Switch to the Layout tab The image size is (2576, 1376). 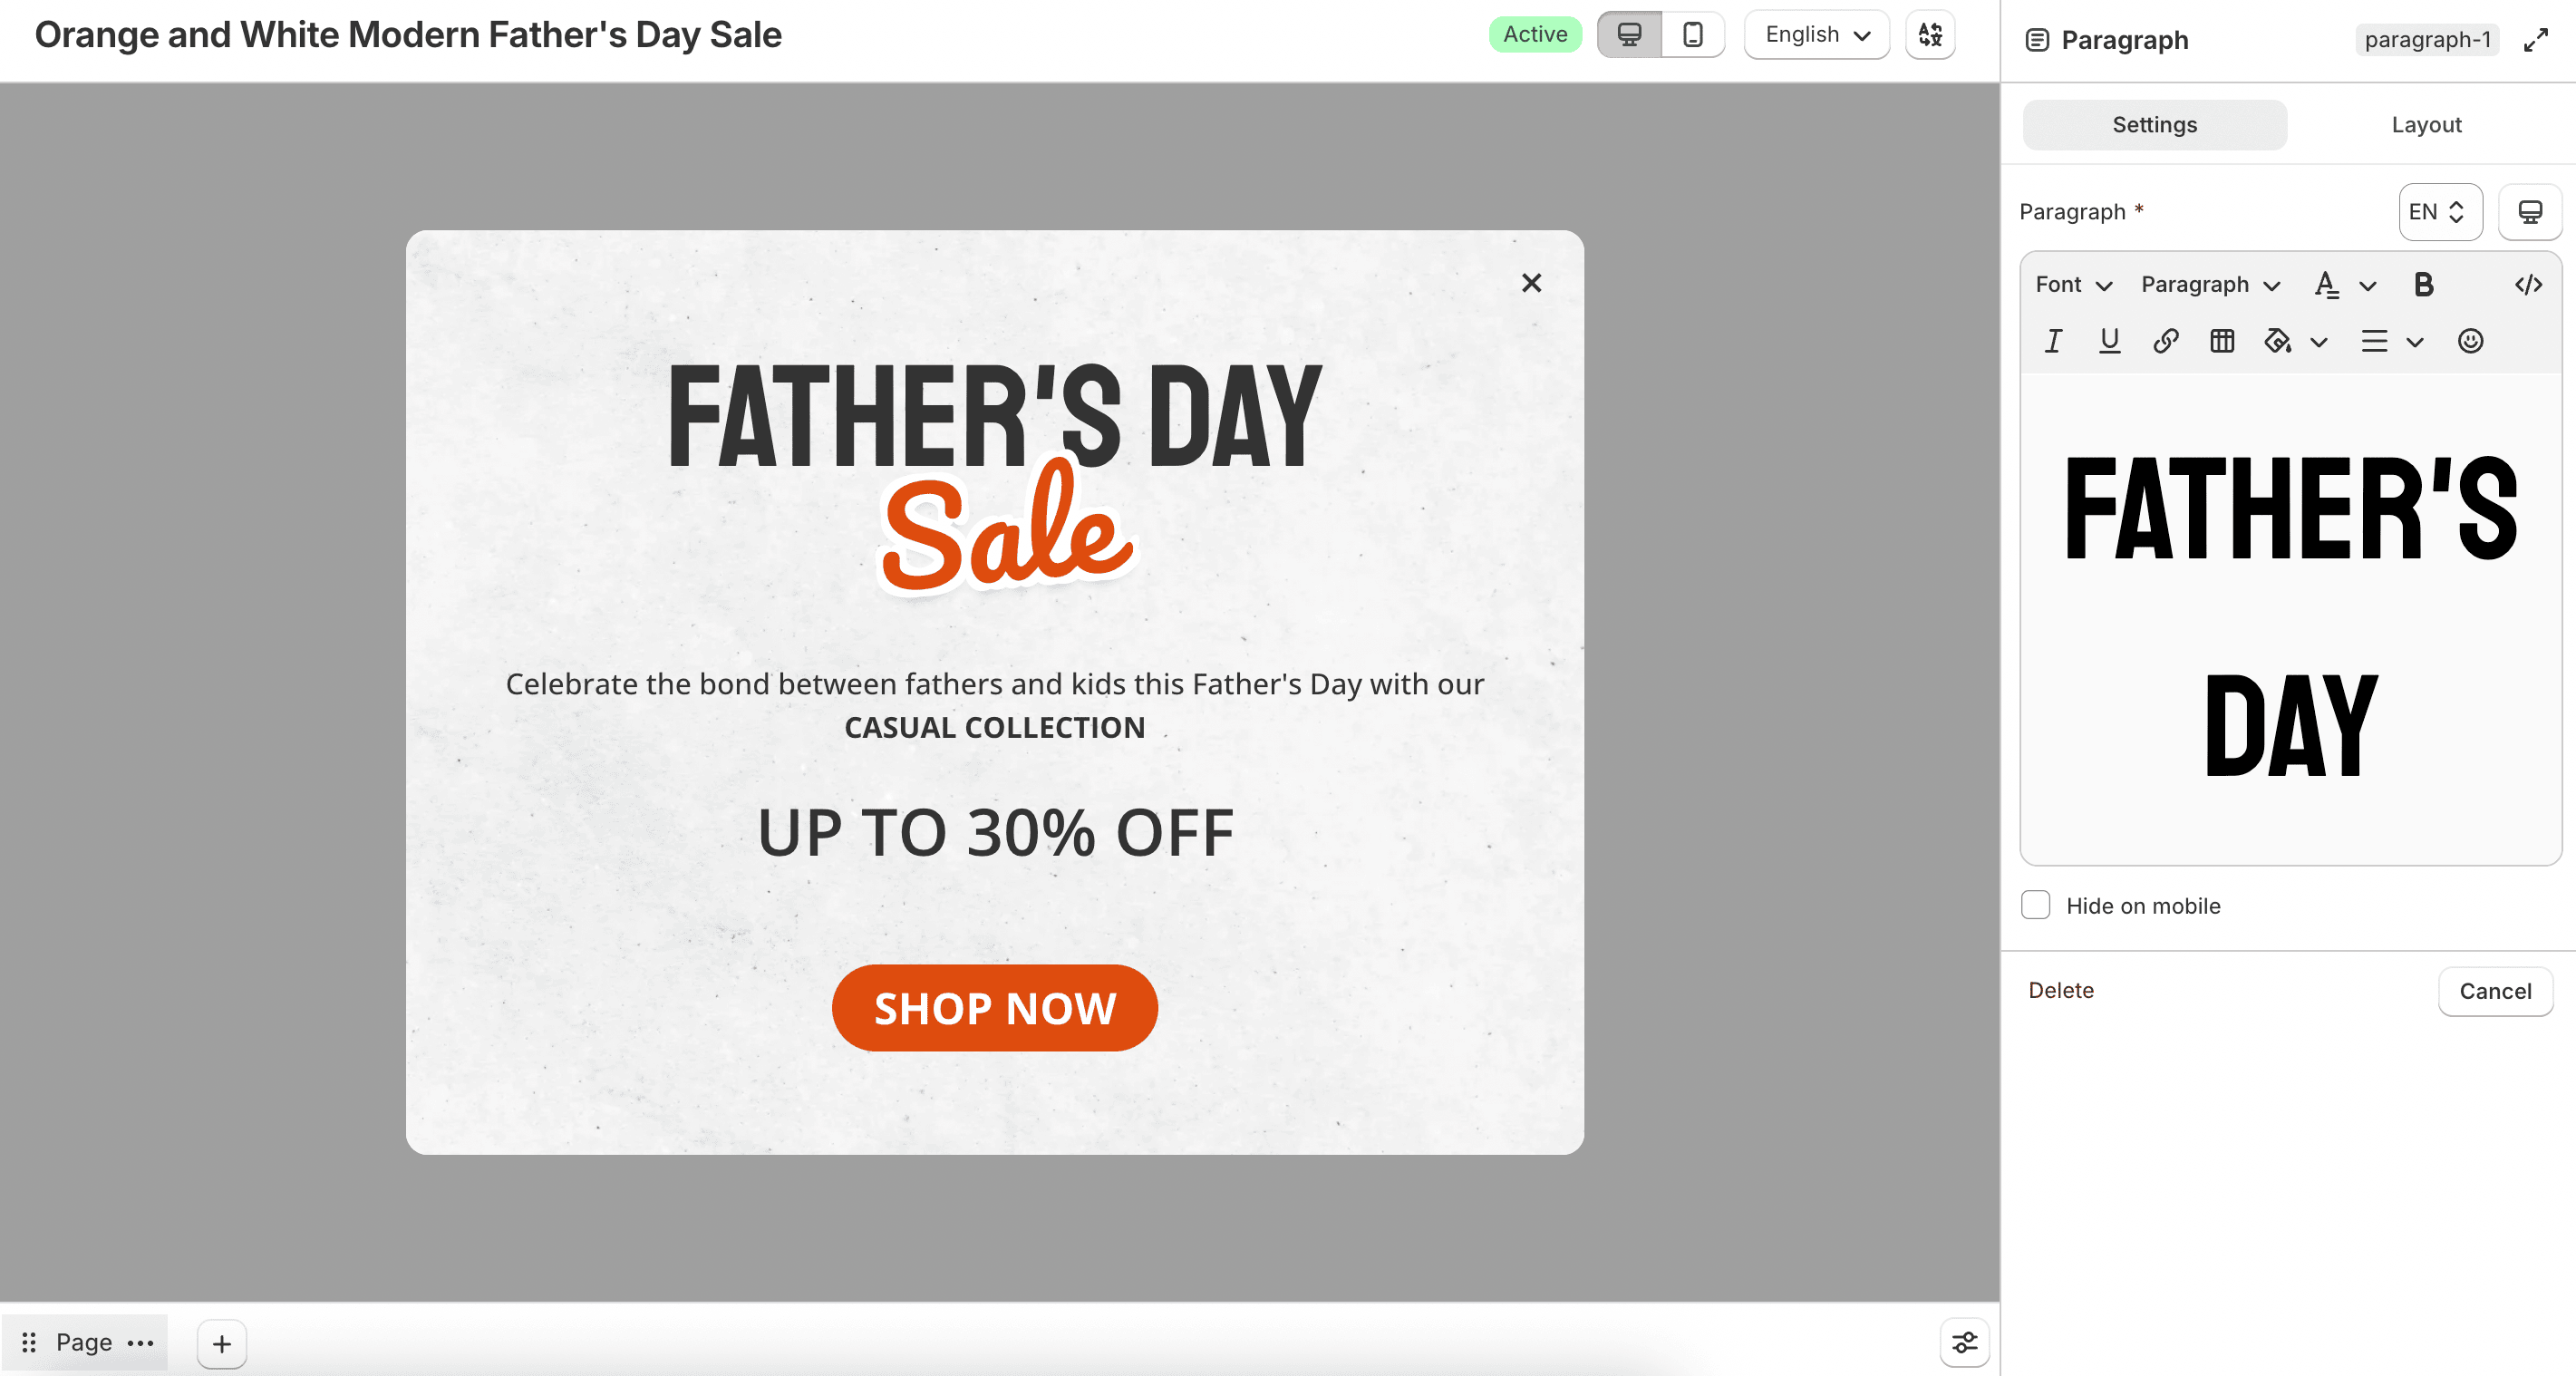2426,125
